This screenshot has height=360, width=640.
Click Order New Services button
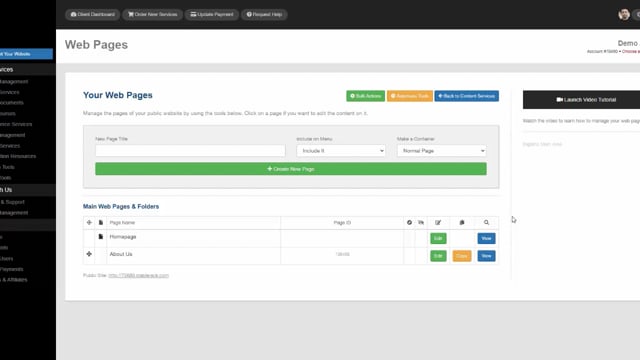click(153, 14)
